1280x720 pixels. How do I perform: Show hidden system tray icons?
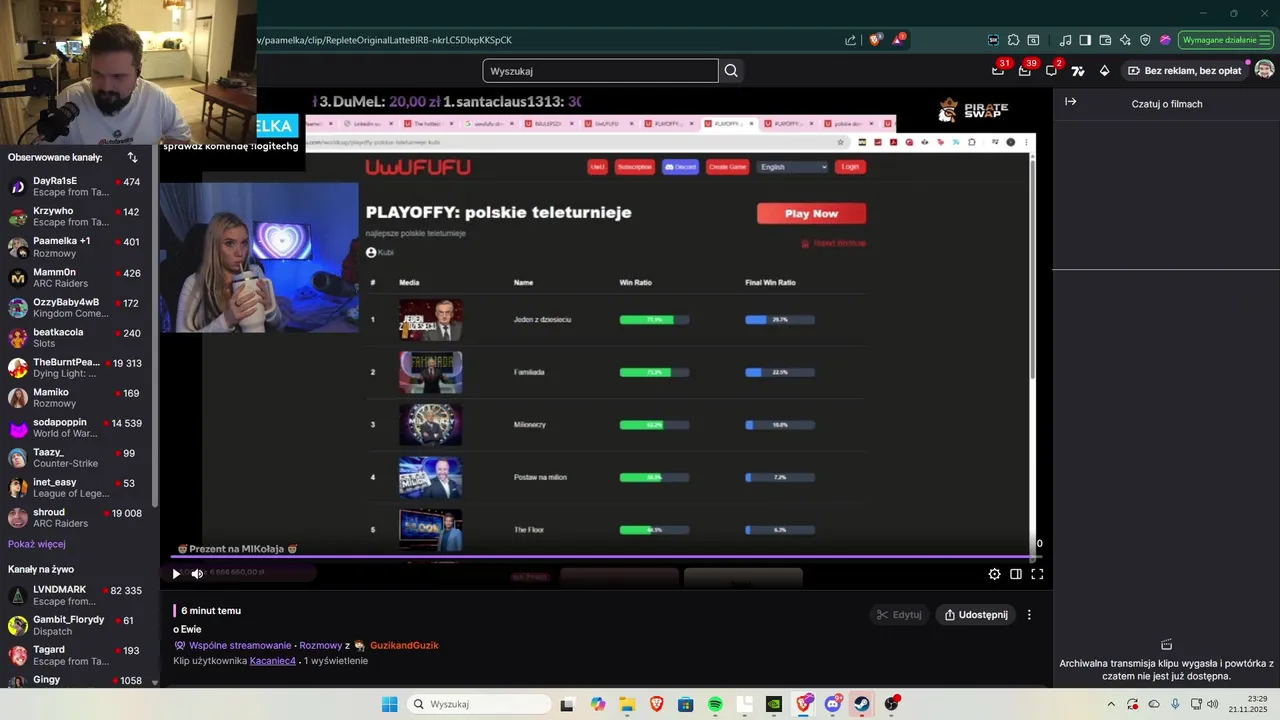pyautogui.click(x=1111, y=704)
